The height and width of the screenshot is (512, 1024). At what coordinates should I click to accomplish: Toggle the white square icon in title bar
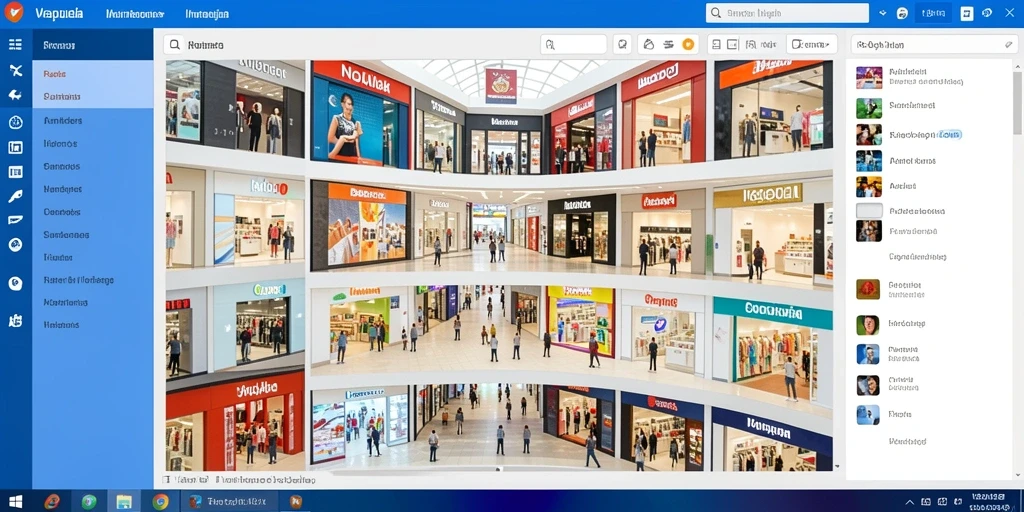[x=967, y=13]
